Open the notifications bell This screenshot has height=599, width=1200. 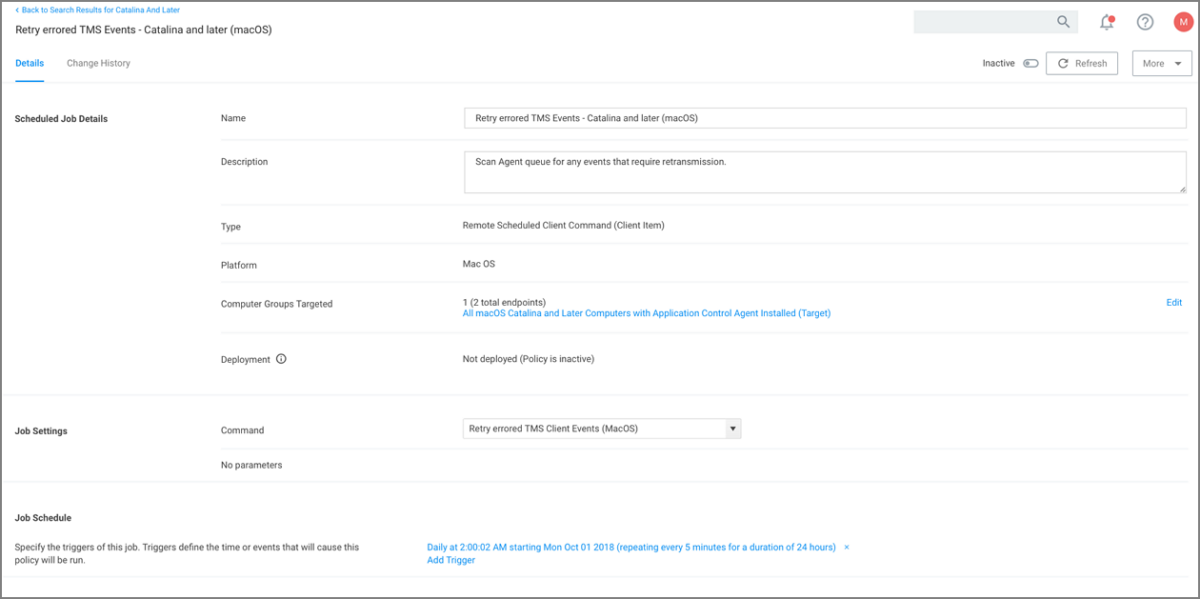tap(1107, 22)
